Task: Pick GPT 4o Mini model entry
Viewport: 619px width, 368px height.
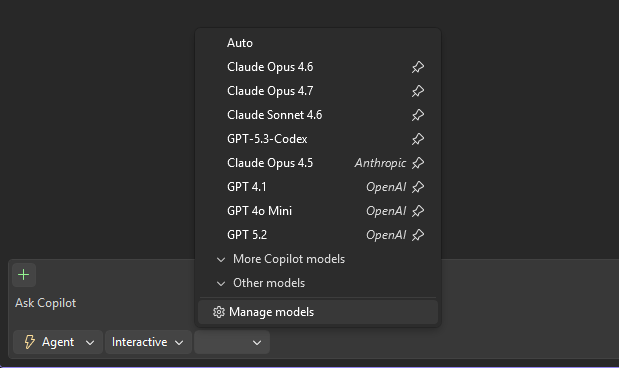Action: tap(318, 211)
